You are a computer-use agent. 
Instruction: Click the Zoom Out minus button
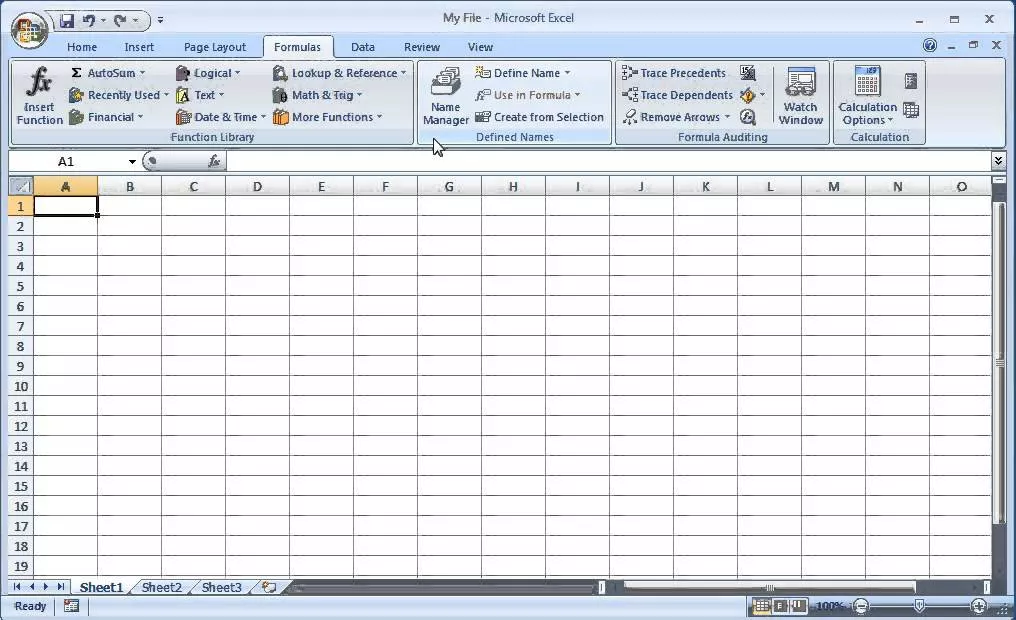point(861,606)
